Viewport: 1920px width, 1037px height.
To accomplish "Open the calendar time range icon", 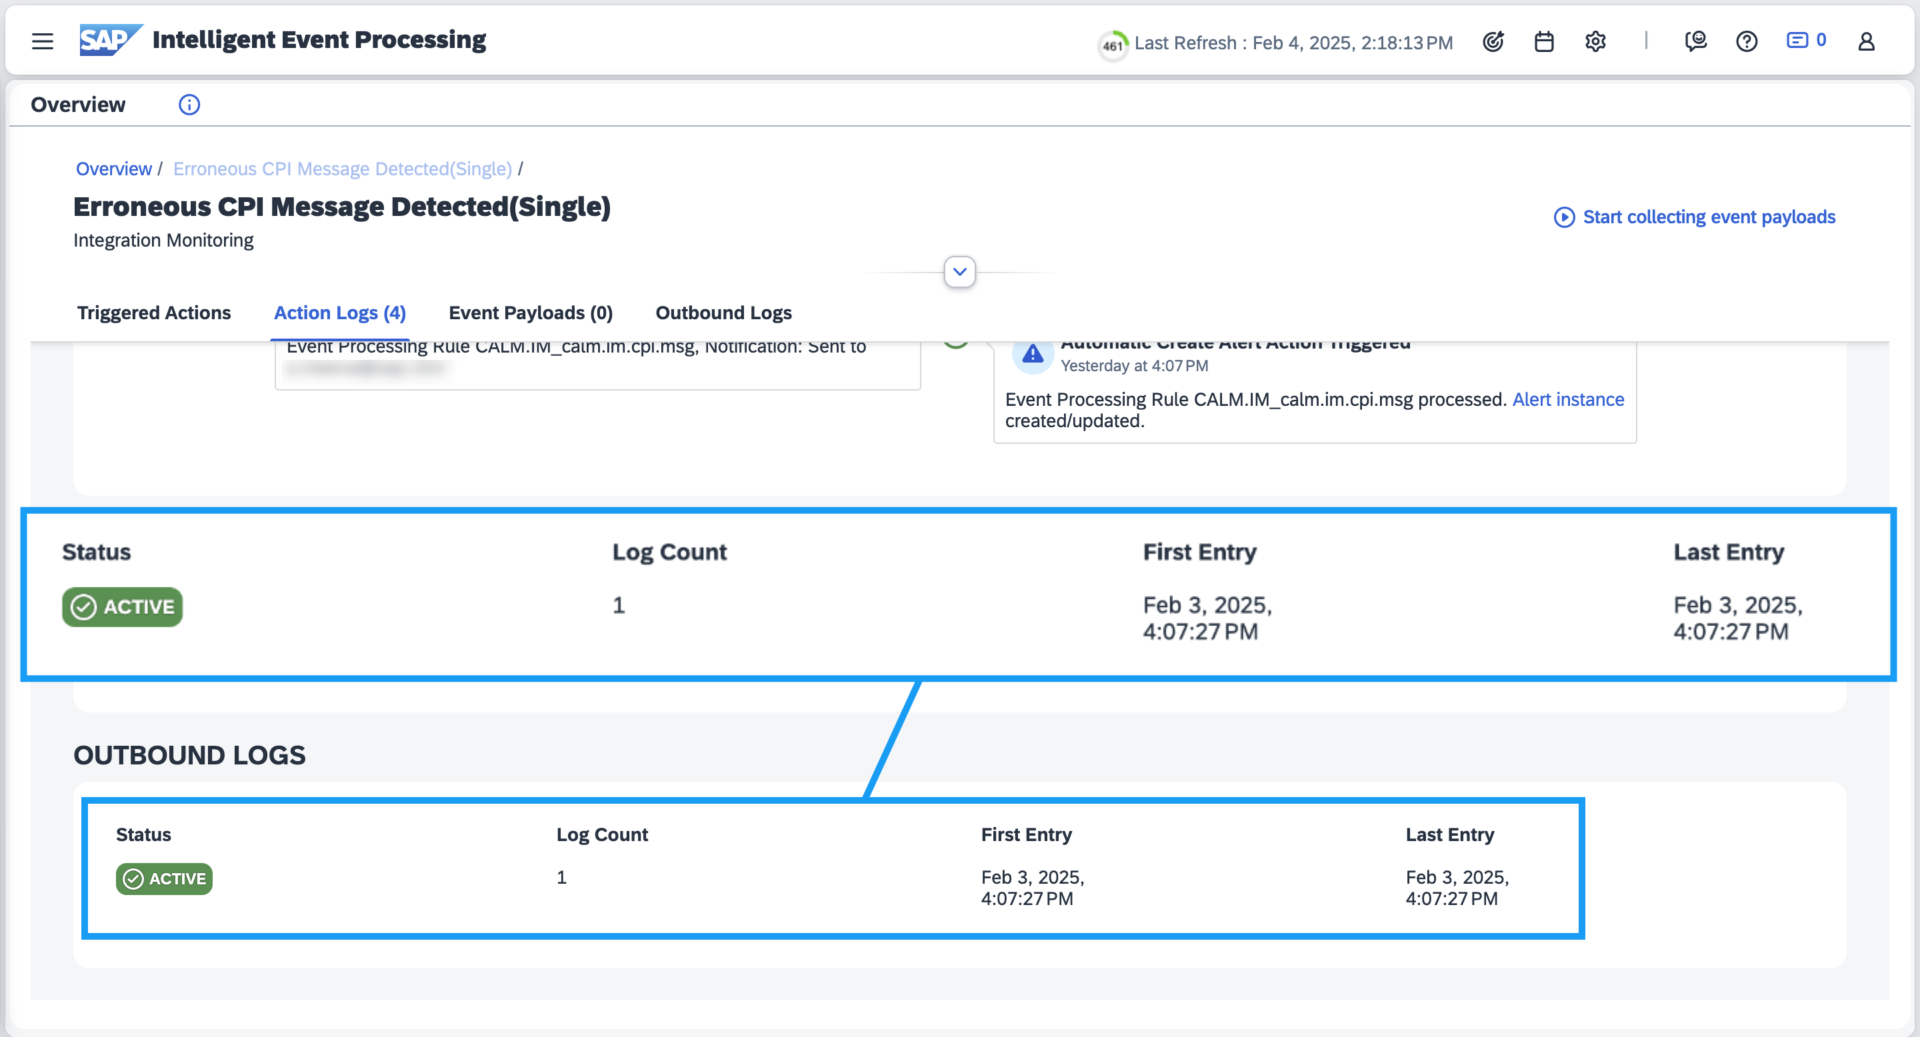I will click(1544, 41).
